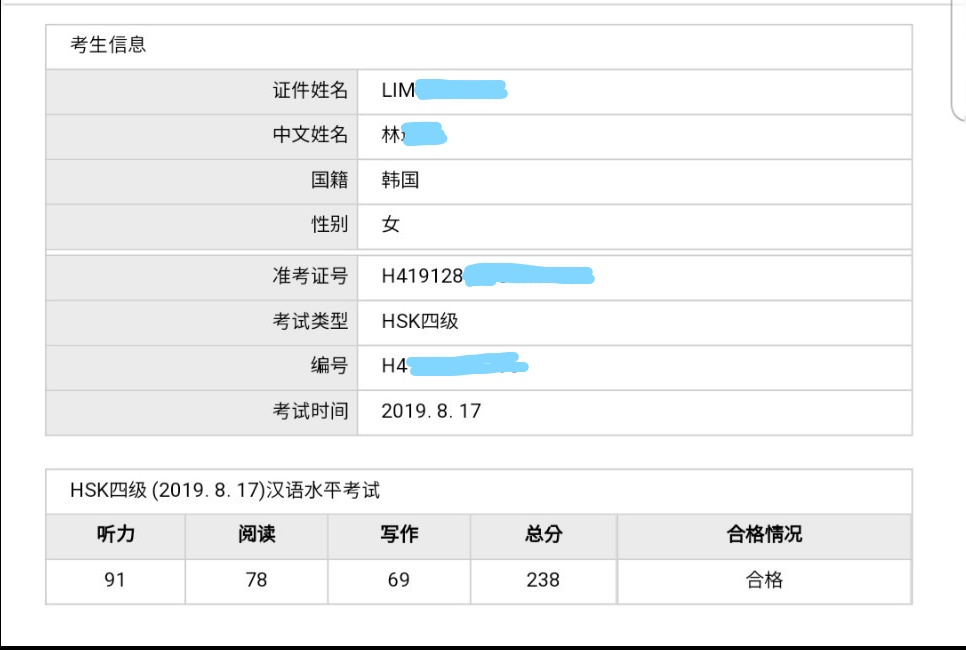Click the admission number starting H419128
The height and width of the screenshot is (650, 966).
point(423,276)
